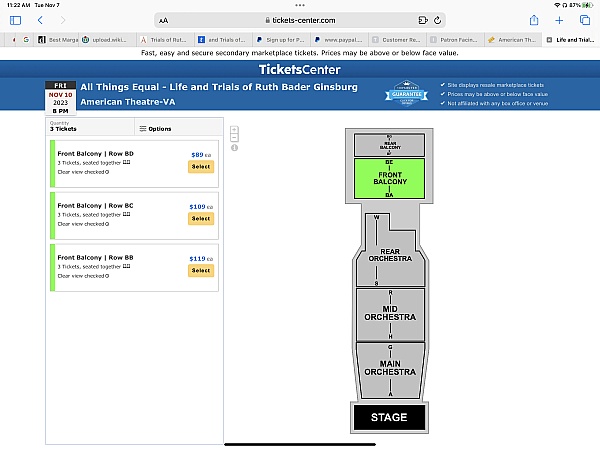Switch to the www.paypal tab

[x=339, y=39]
